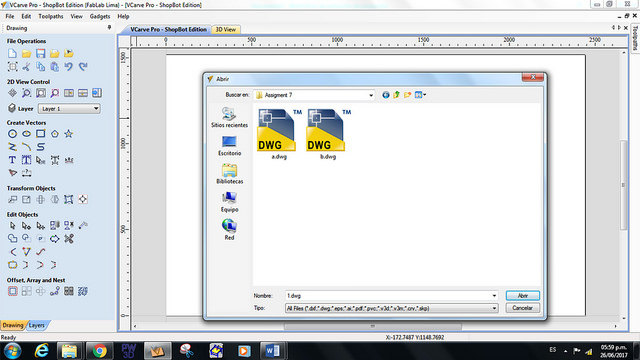Open the Toolpaths menu
Screen dimensions: 640x360
click(x=51, y=16)
